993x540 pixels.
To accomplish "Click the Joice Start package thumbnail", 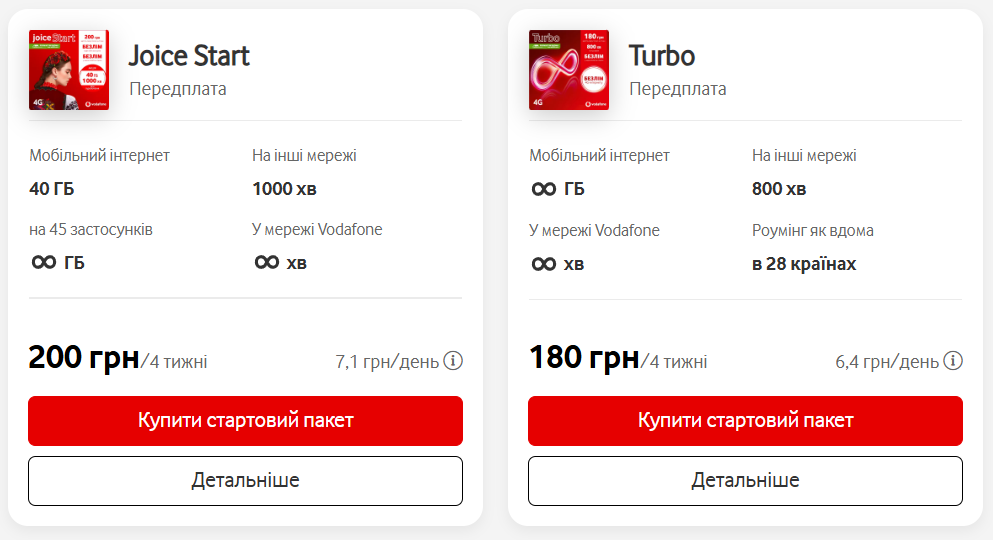I will (x=69, y=69).
